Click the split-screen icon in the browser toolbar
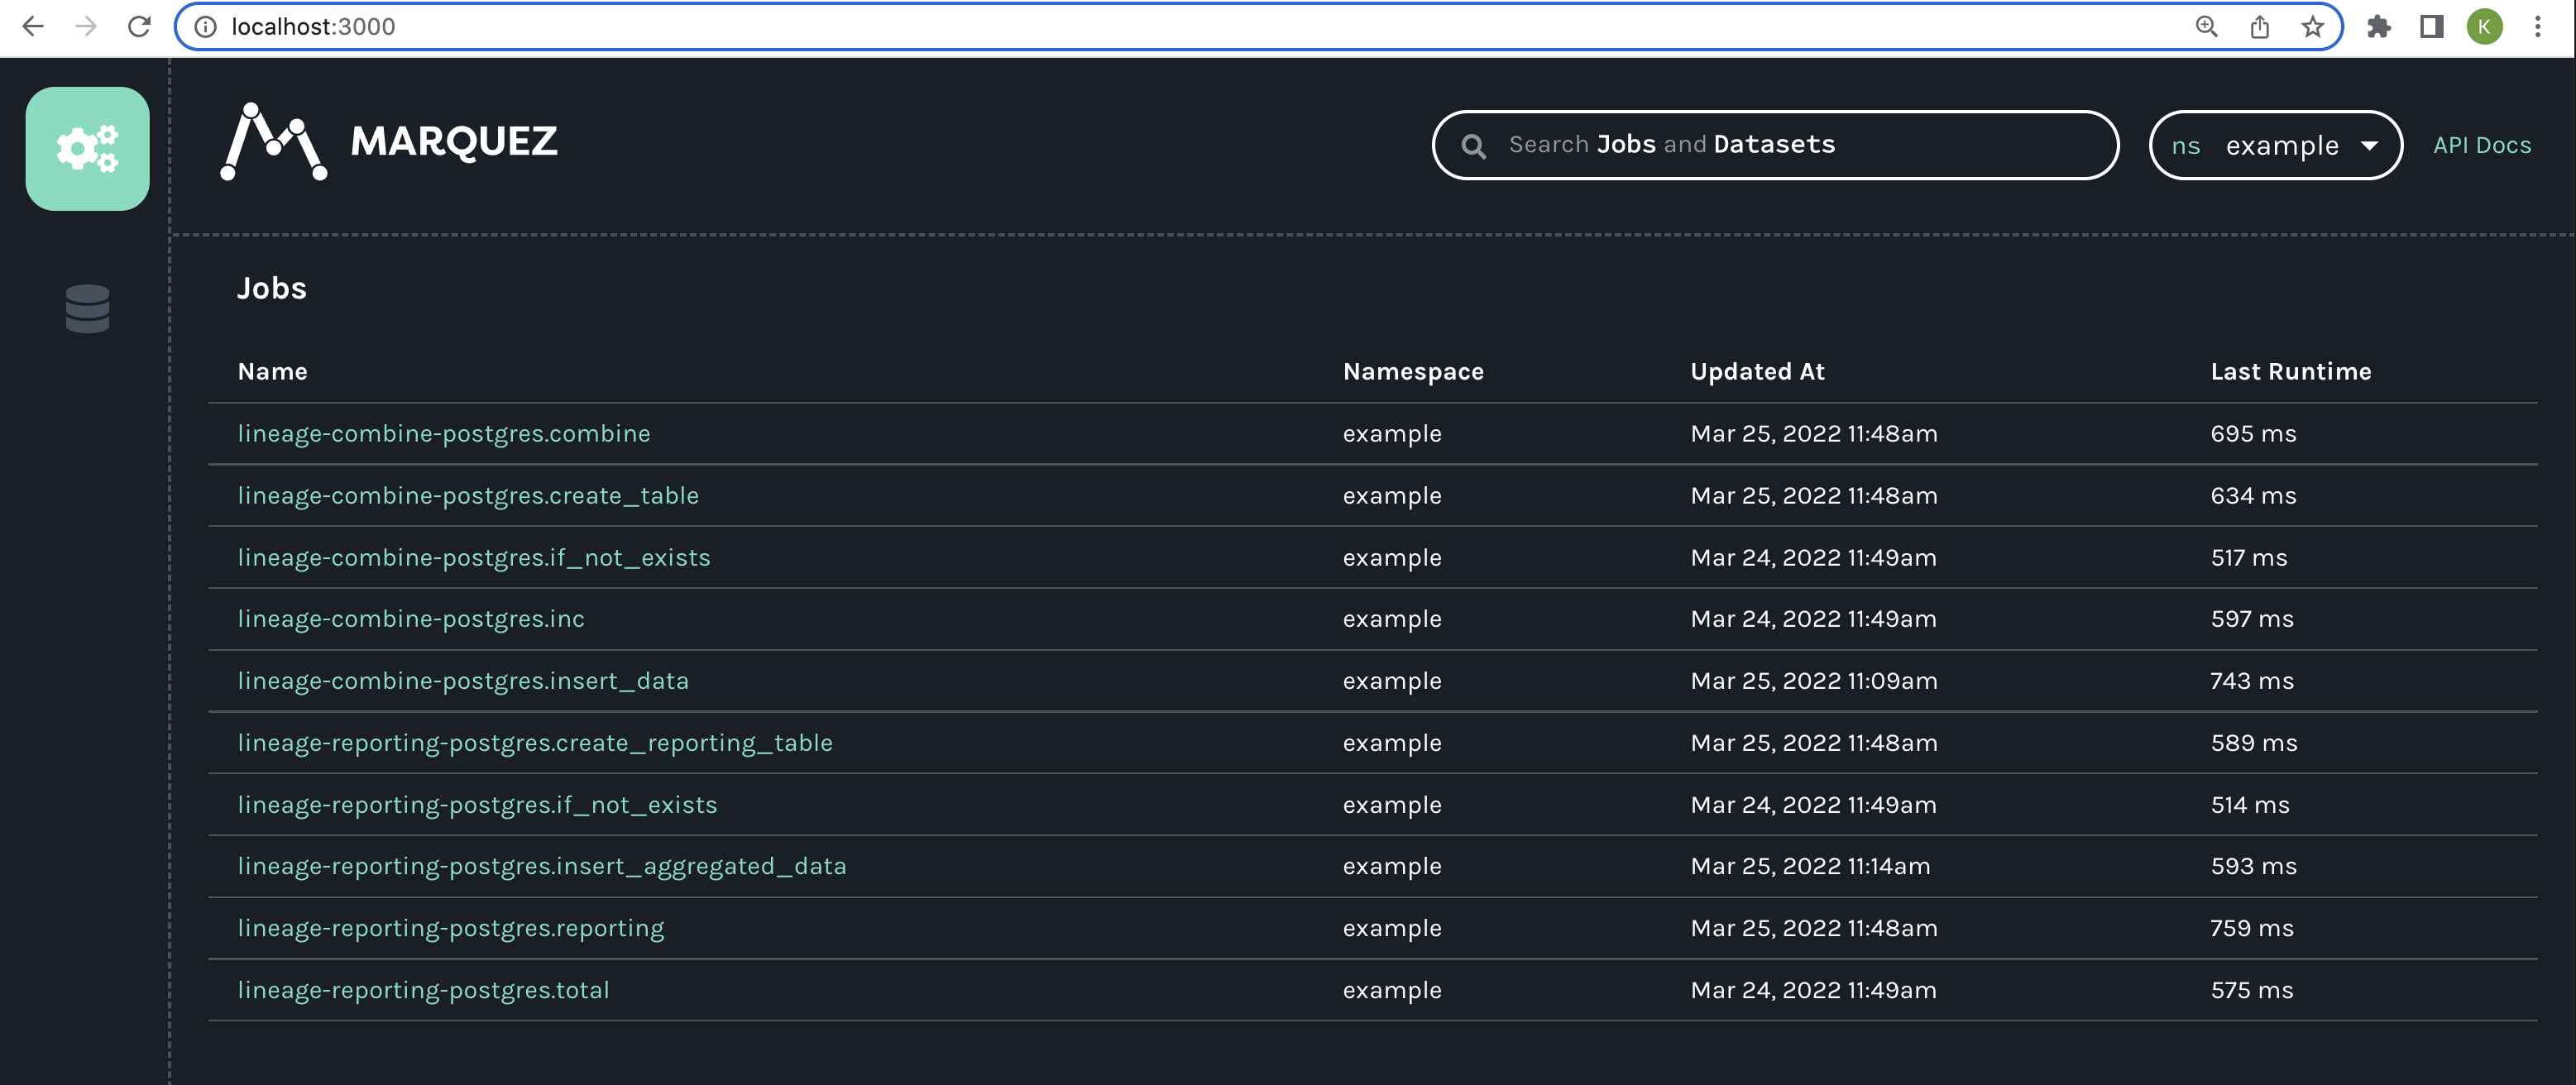The width and height of the screenshot is (2576, 1085). (x=2432, y=27)
